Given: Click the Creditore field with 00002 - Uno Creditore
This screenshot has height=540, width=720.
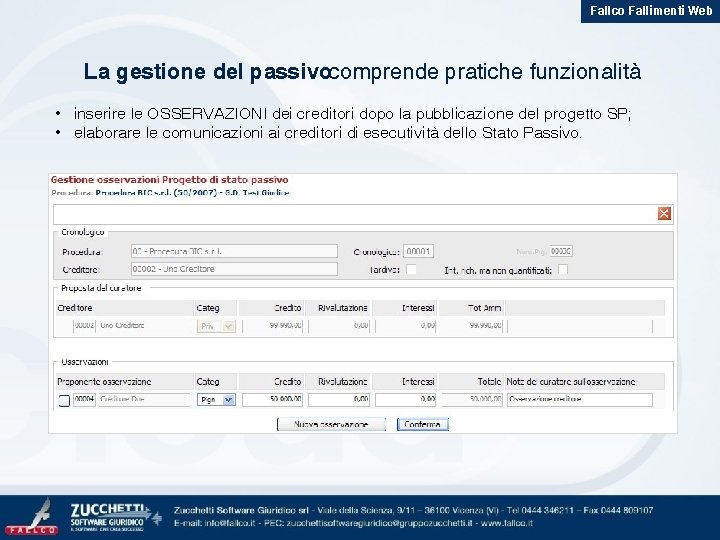Looking at the screenshot, I should (234, 269).
